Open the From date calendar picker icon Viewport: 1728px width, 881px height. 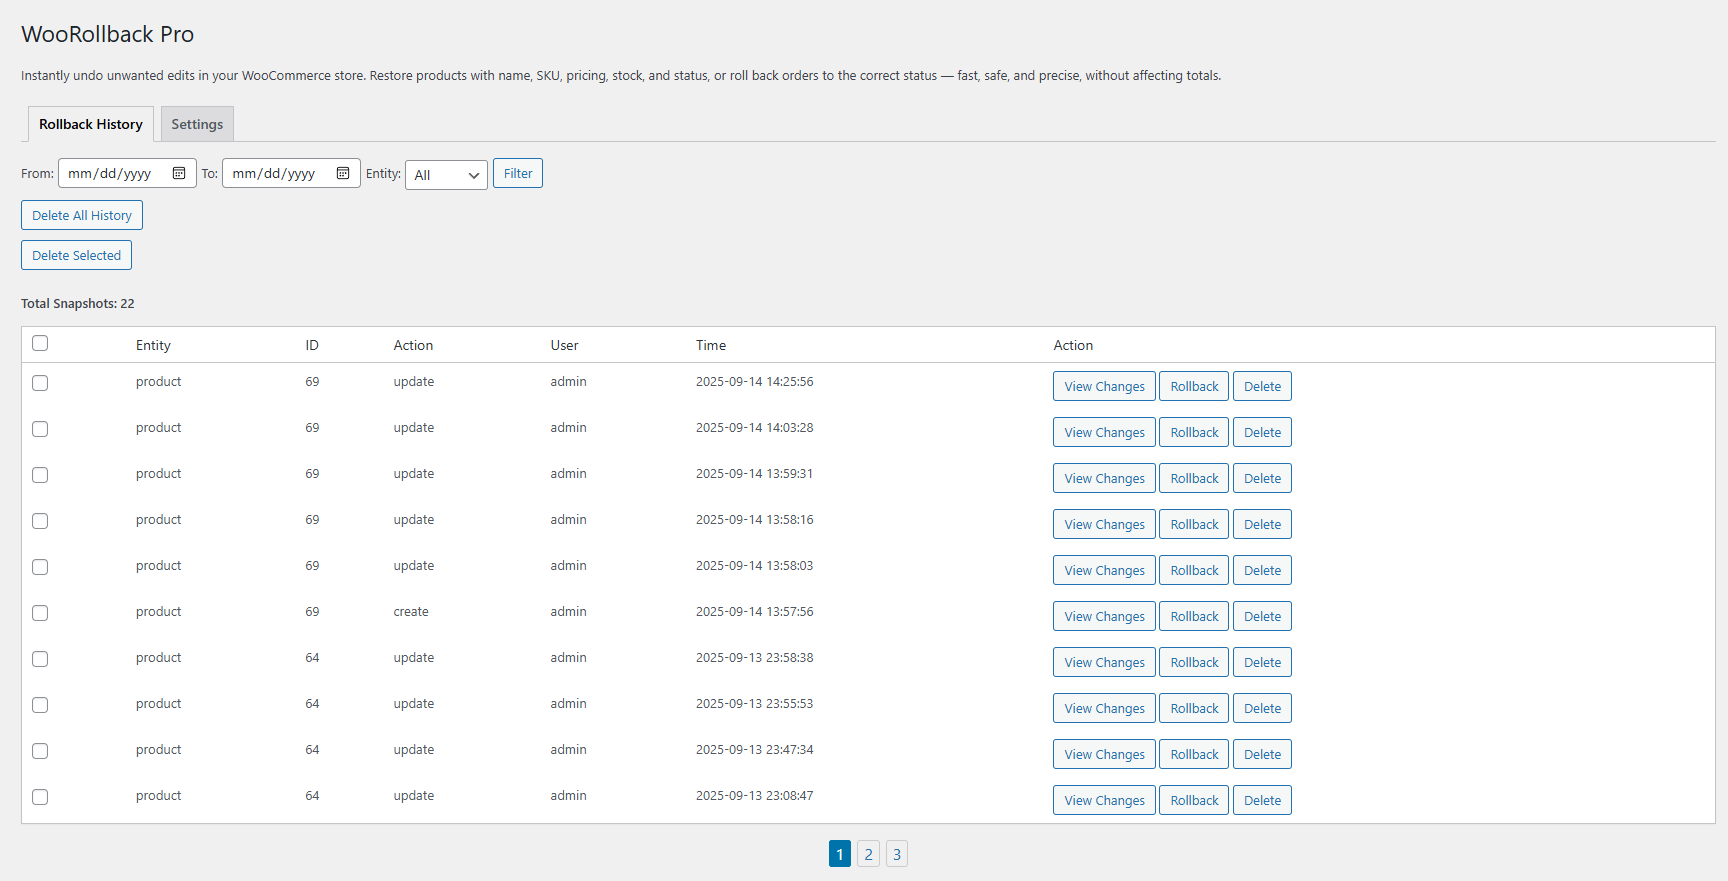pyautogui.click(x=179, y=173)
